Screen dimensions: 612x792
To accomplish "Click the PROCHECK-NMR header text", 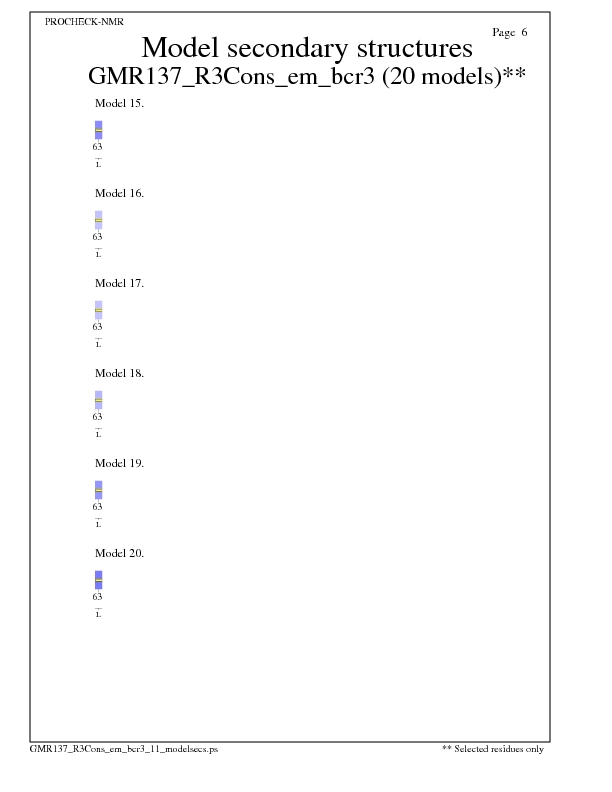I will pos(84,21).
